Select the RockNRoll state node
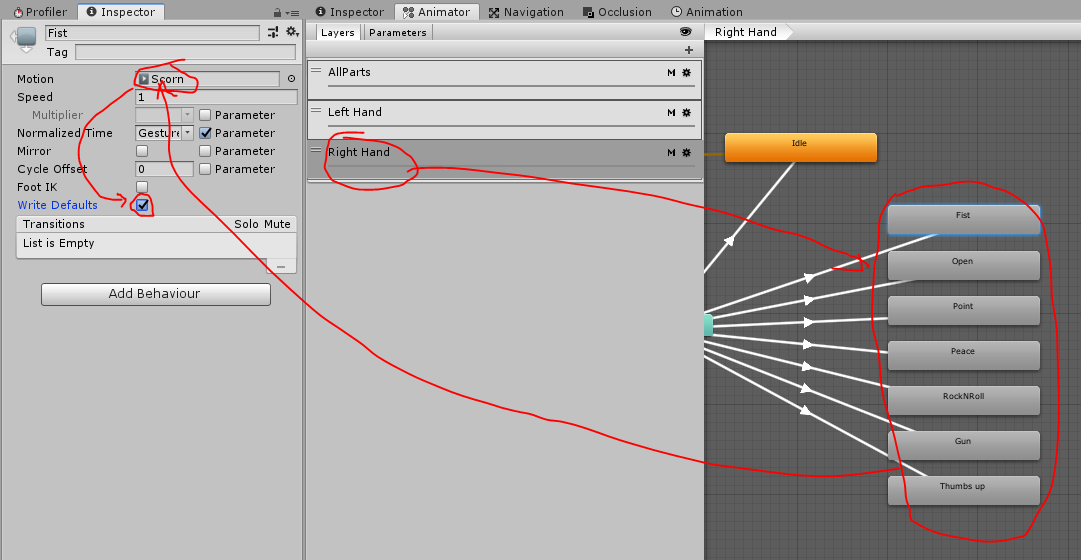 tap(964, 401)
